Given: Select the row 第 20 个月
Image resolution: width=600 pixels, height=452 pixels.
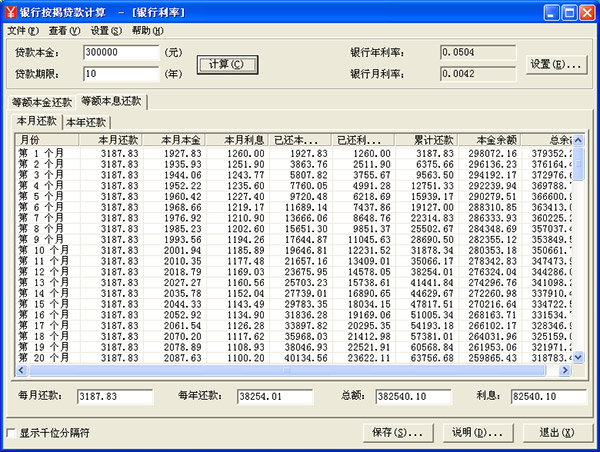Looking at the screenshot, I should (294, 358).
